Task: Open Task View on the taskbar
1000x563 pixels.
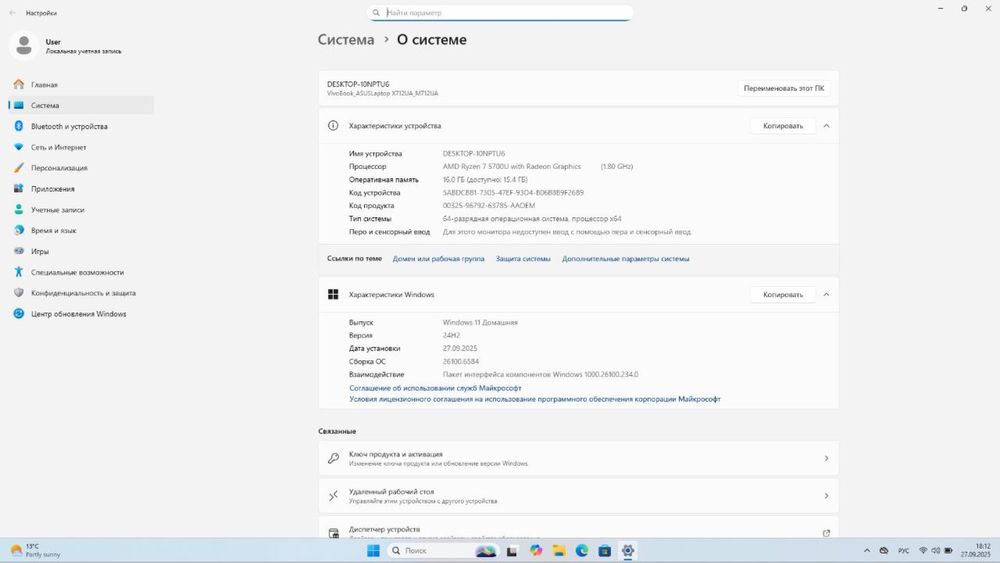Action: (x=511, y=551)
